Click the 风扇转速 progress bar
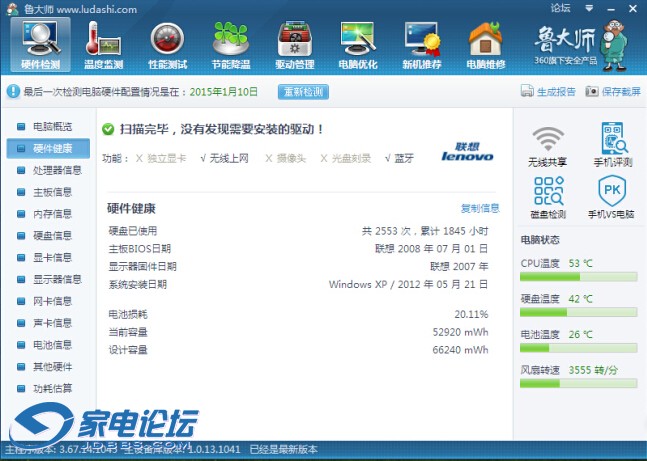The image size is (647, 461). pyautogui.click(x=579, y=383)
